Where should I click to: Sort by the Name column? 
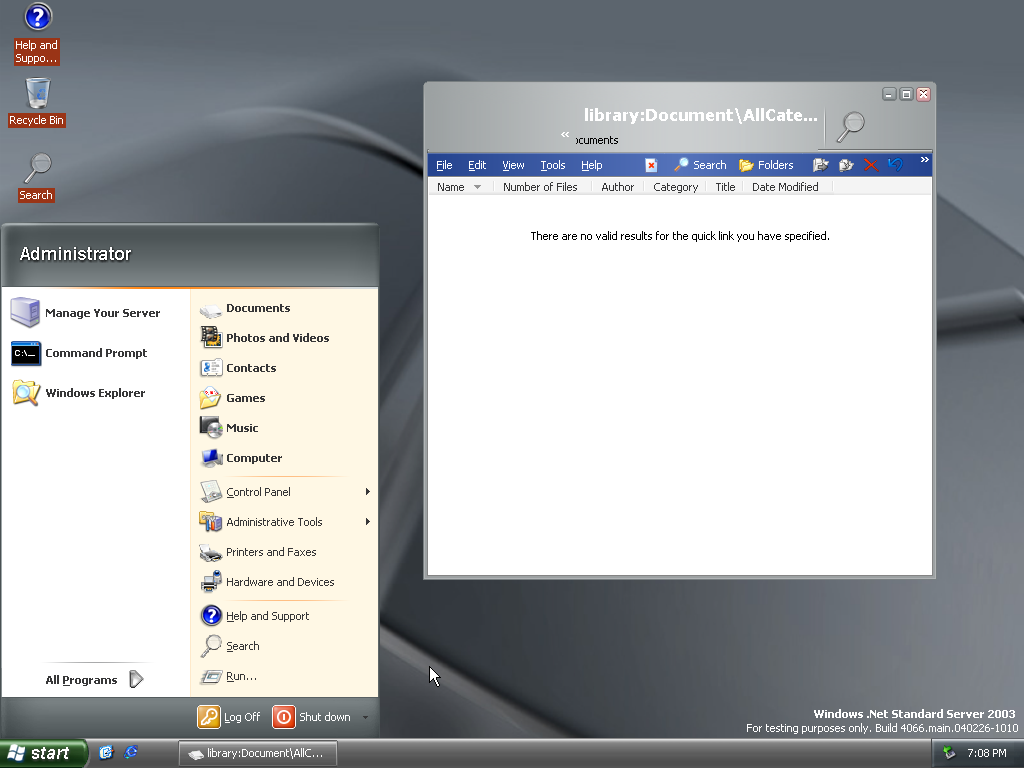coord(459,187)
